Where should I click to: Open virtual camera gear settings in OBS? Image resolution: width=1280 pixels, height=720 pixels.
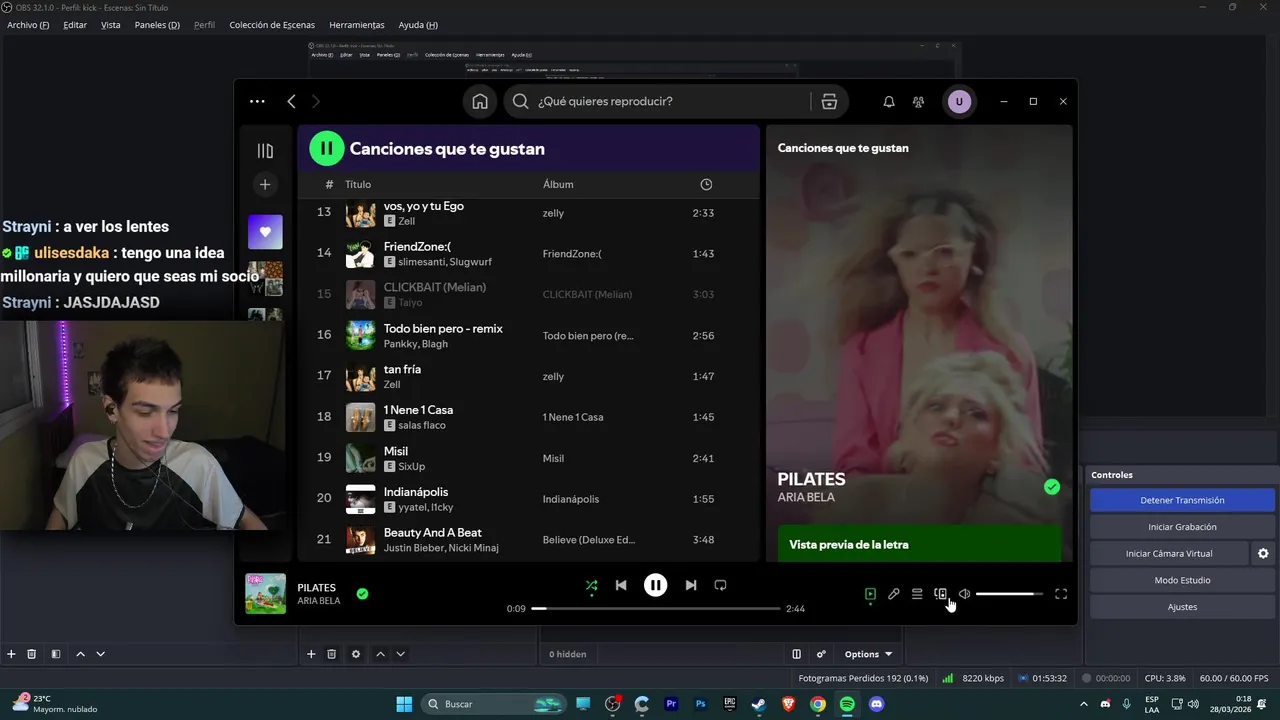pyautogui.click(x=1263, y=553)
